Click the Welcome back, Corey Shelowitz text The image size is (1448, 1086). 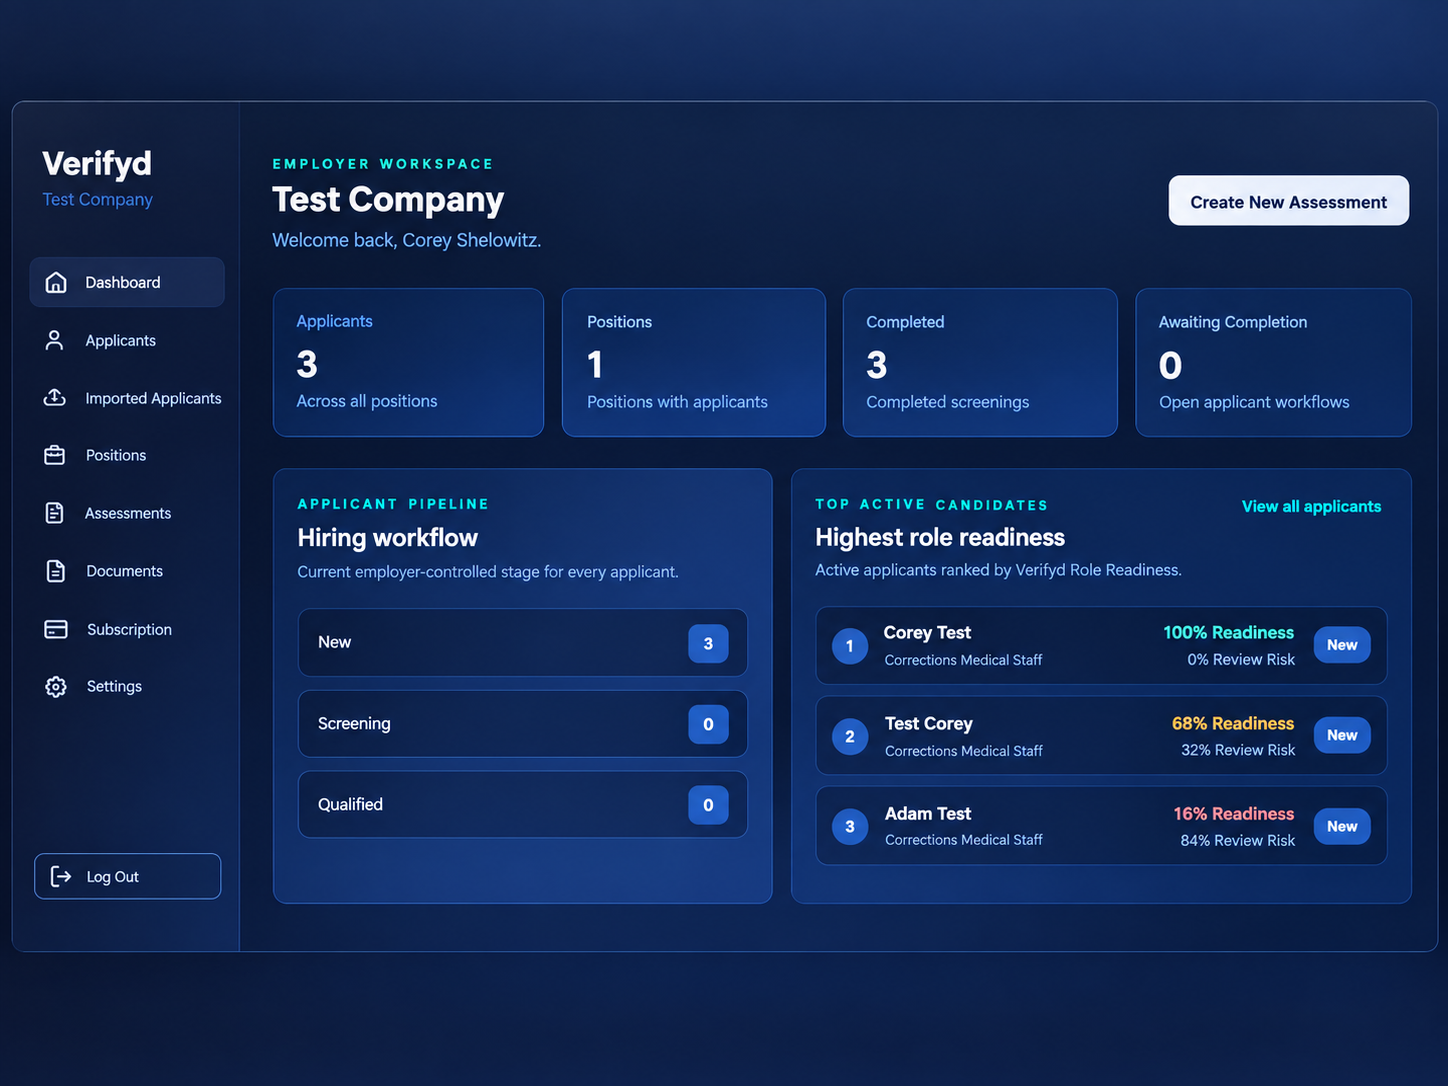[x=407, y=240]
